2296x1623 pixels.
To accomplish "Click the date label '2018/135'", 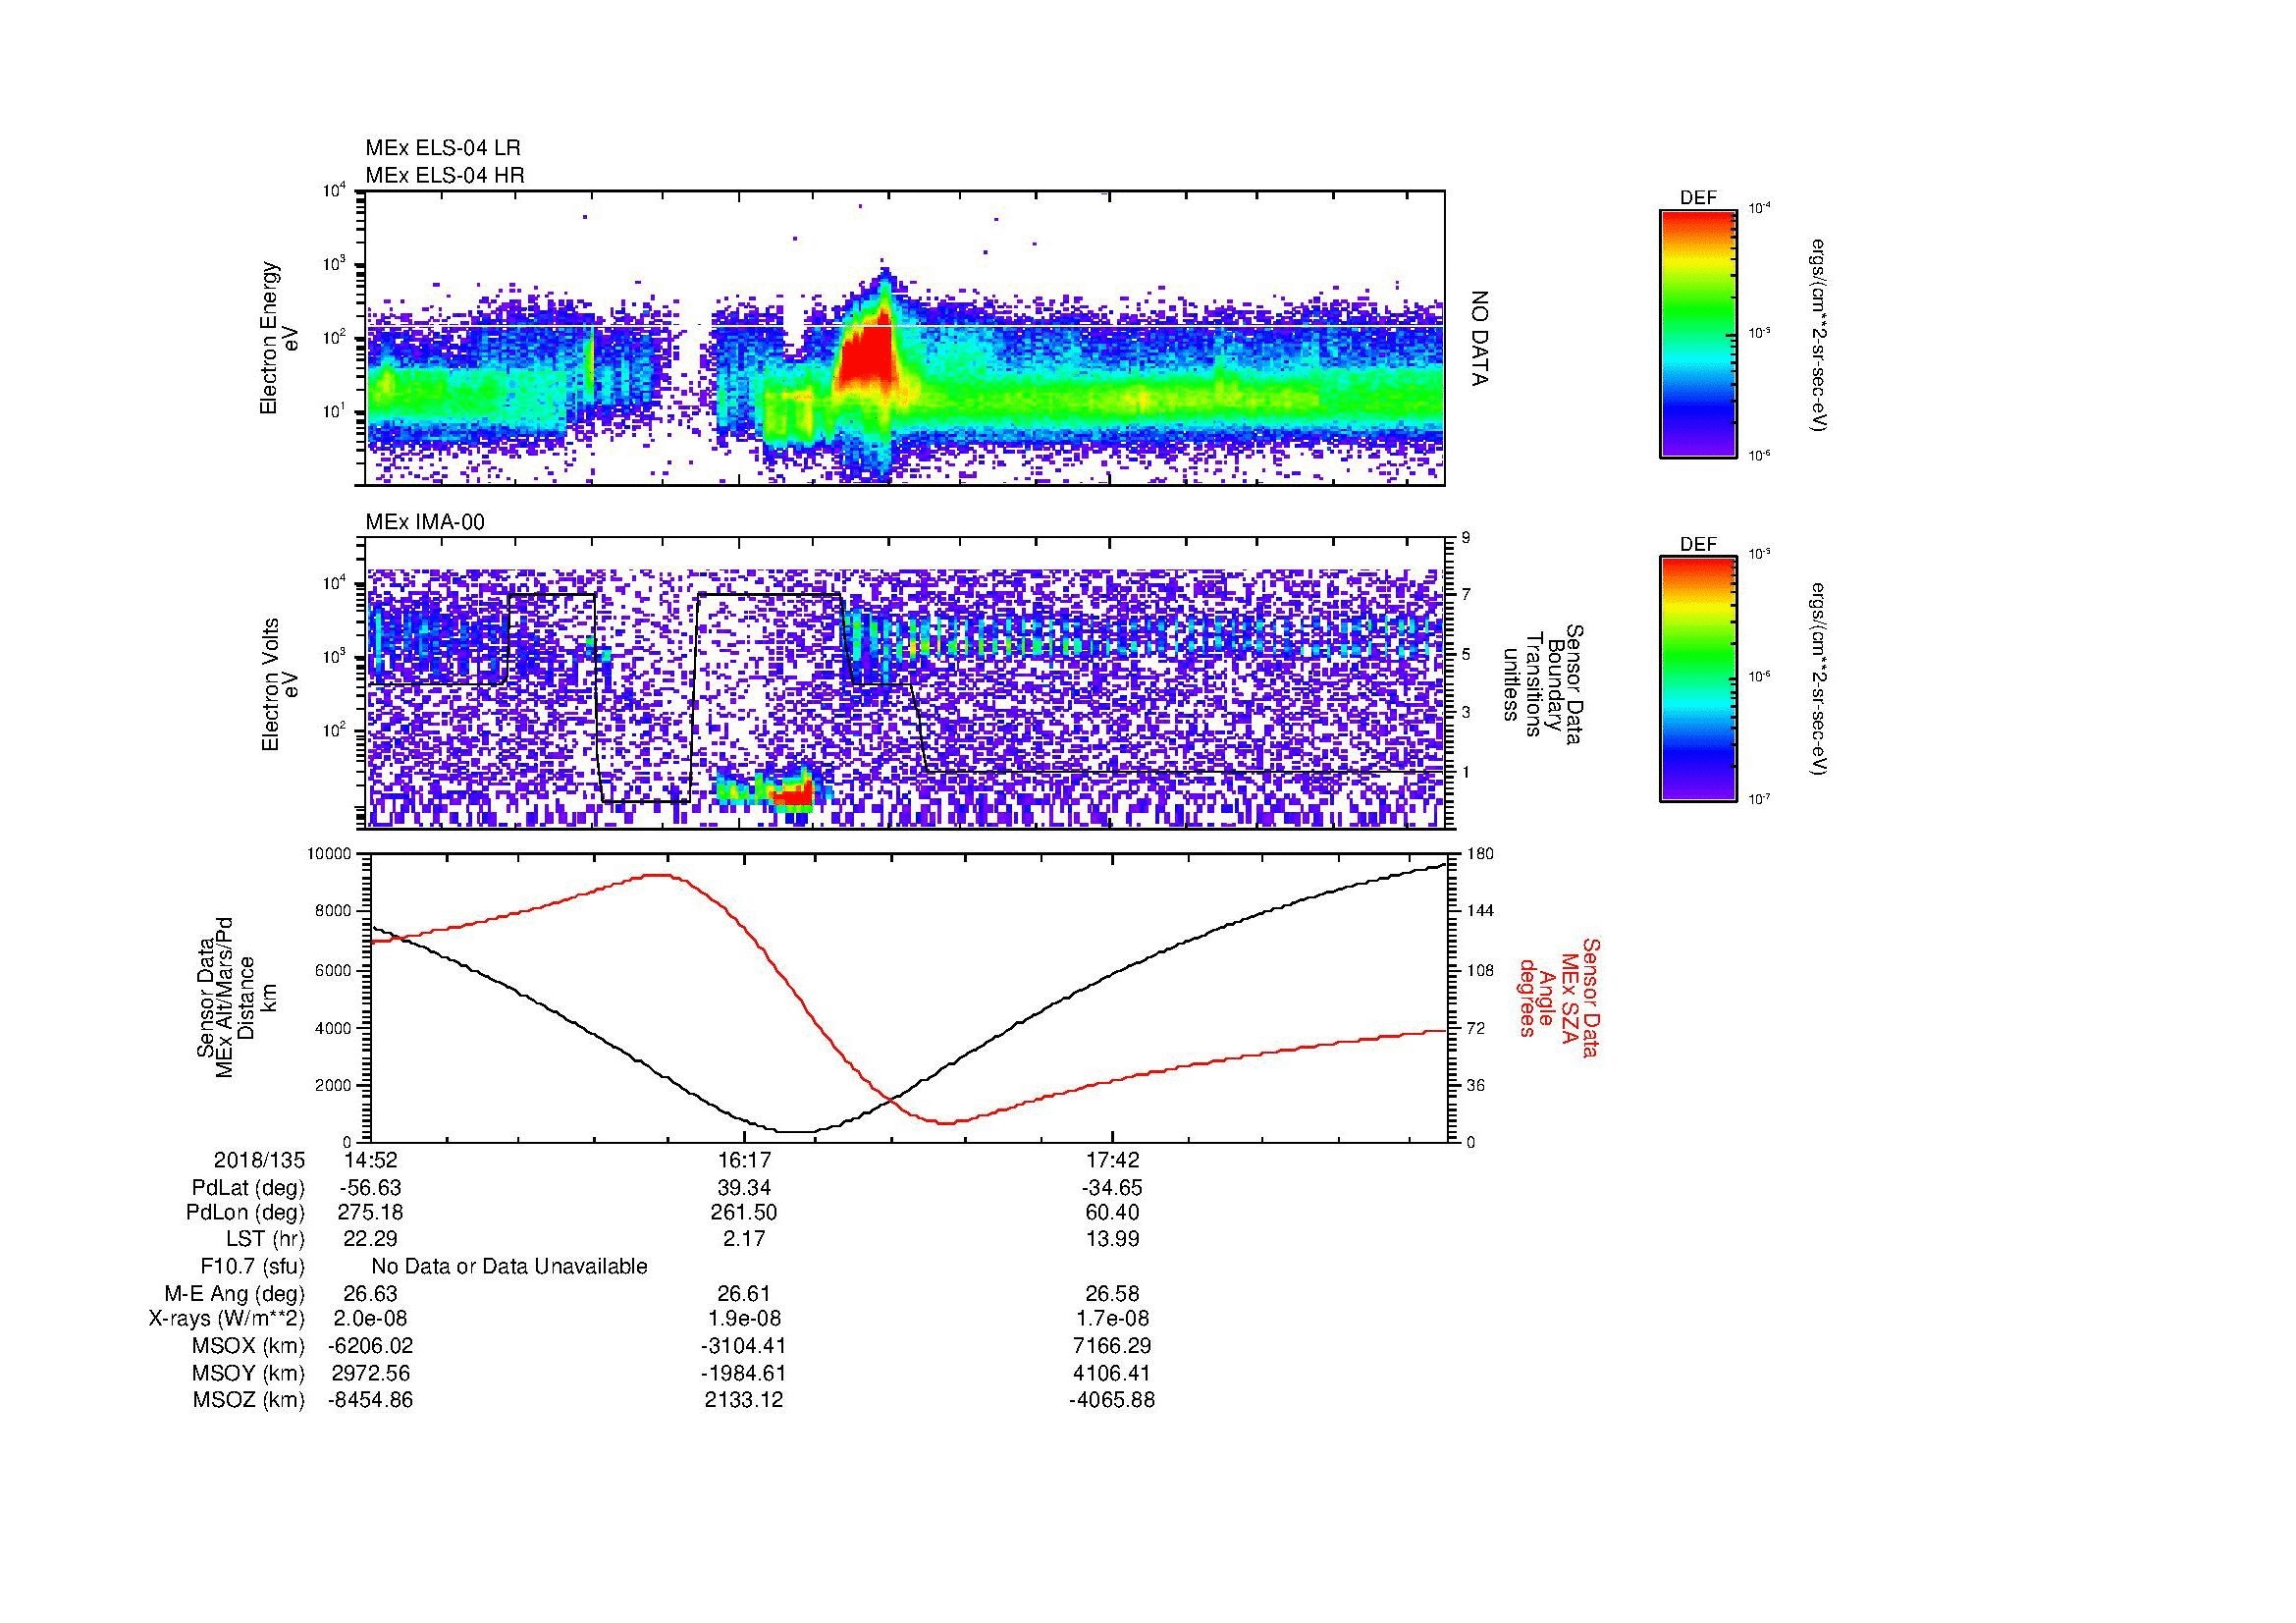I will [x=259, y=1160].
